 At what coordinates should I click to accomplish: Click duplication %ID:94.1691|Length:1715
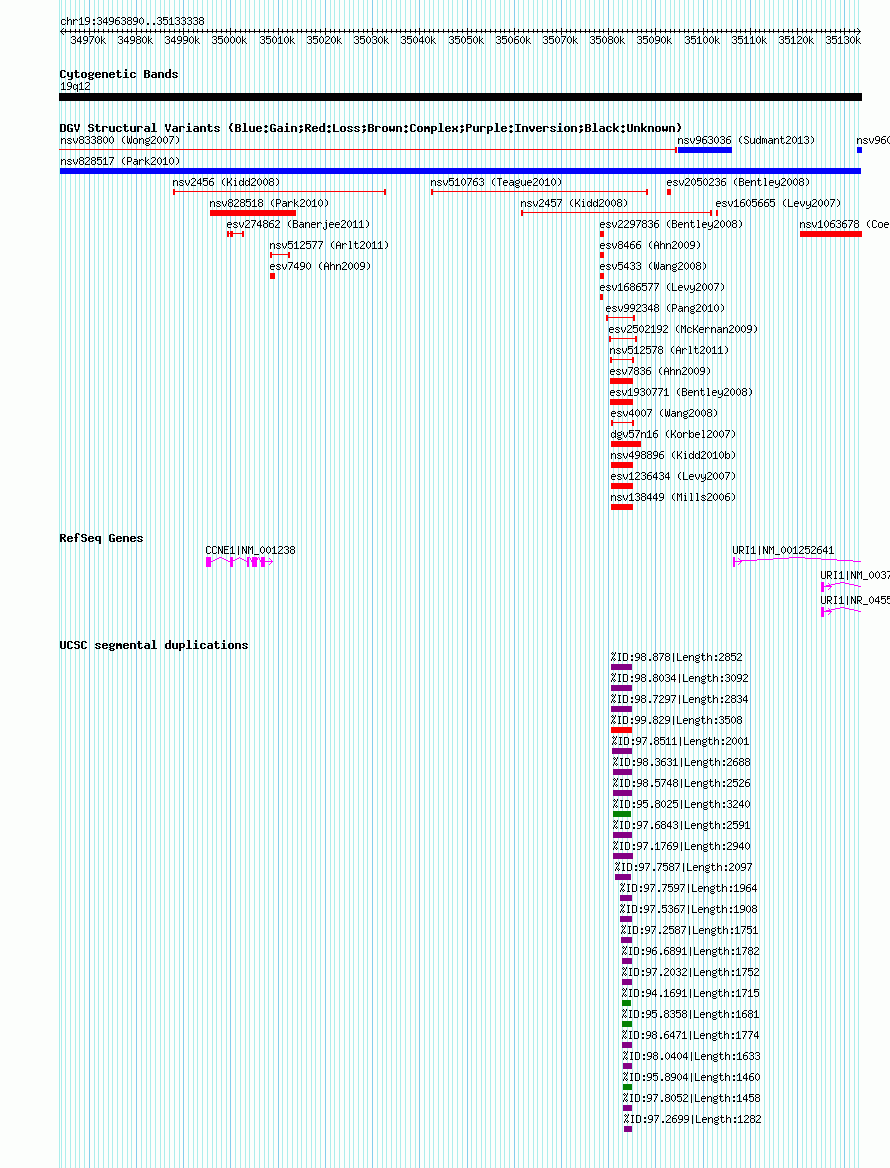[x=690, y=992]
